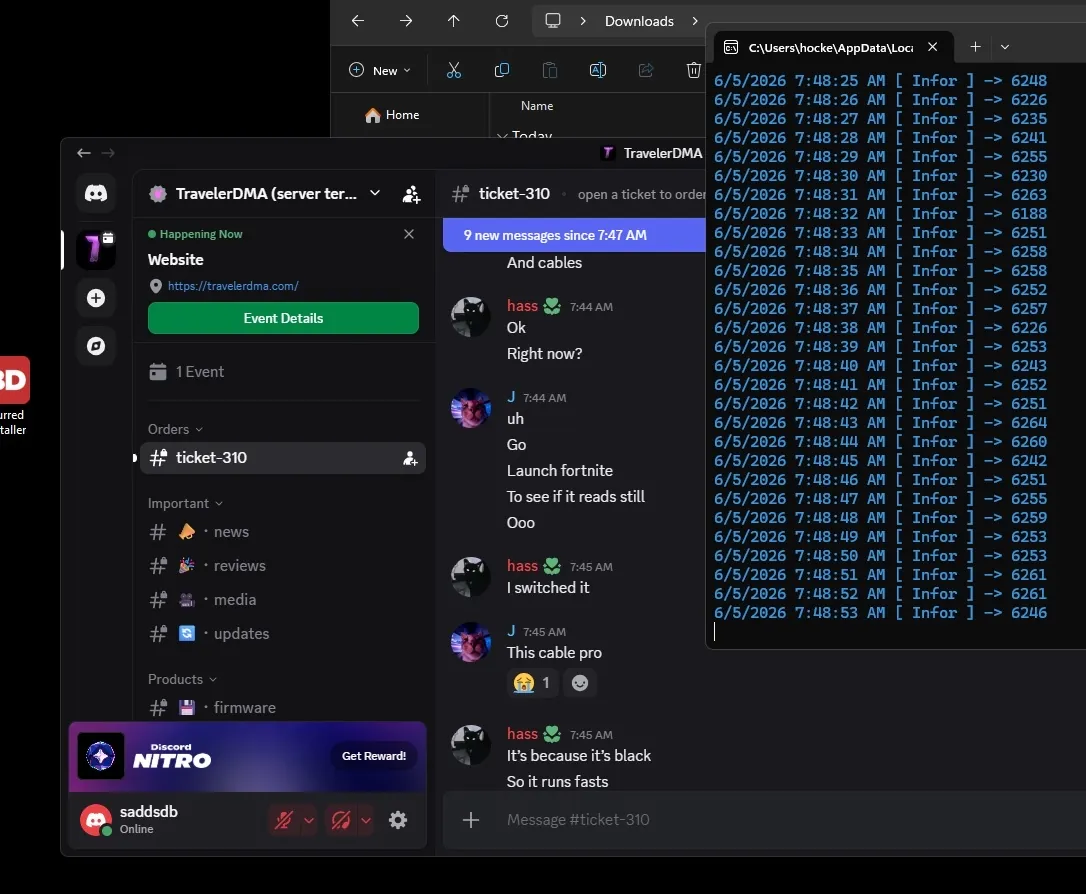Screen dimensions: 1086x894
Task: Select the ticket-310 channel
Action: point(283,458)
